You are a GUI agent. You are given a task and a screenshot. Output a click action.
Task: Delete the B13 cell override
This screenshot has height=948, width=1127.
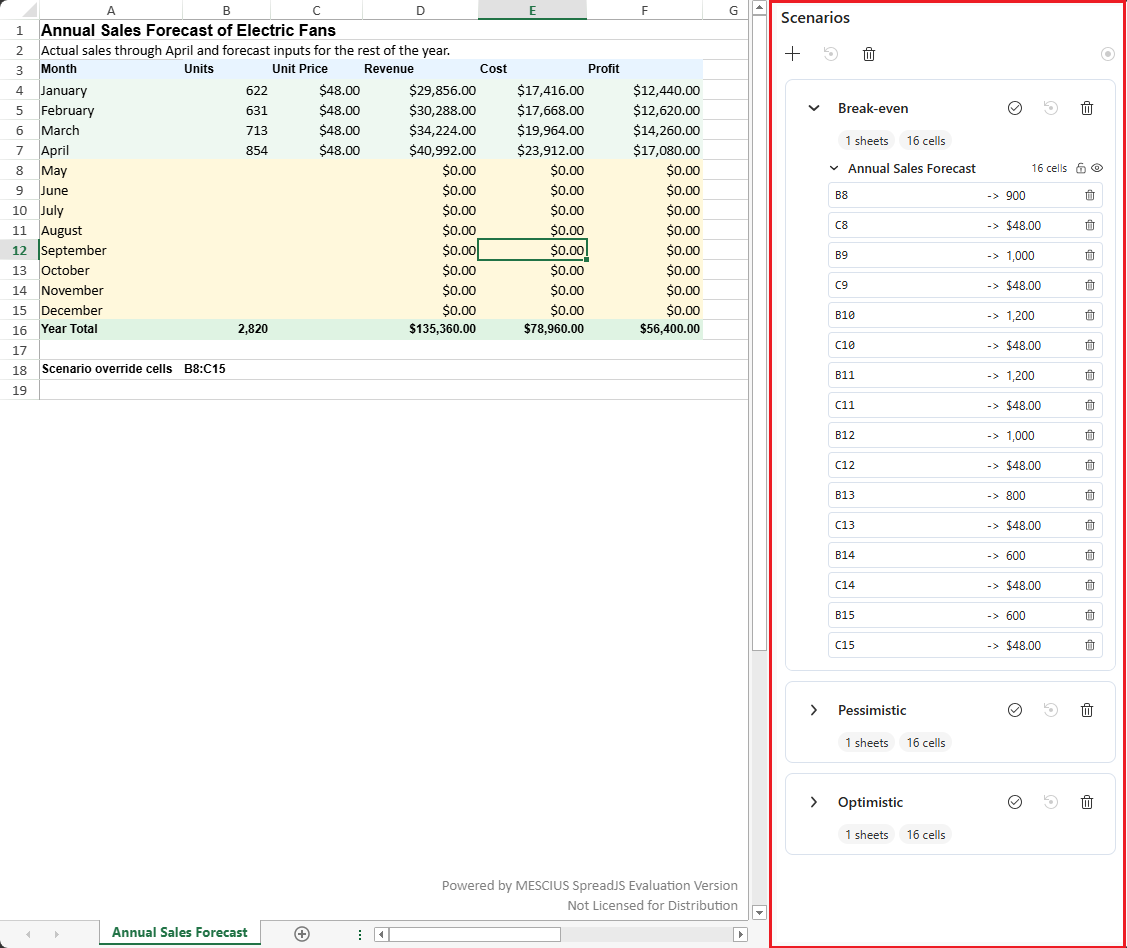(1090, 495)
